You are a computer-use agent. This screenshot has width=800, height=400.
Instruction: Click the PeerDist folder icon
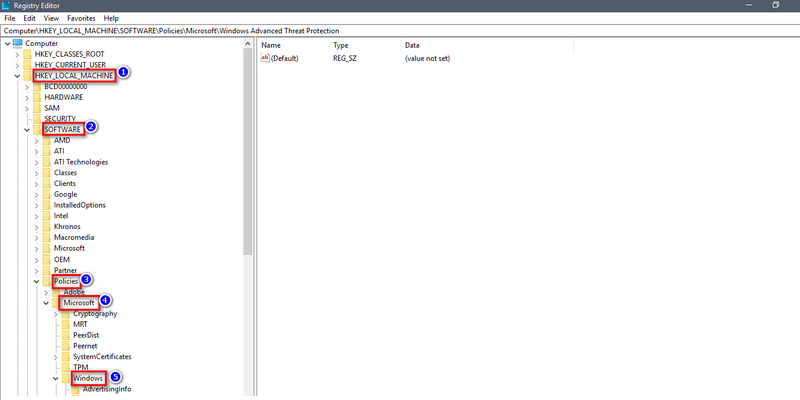click(65, 335)
